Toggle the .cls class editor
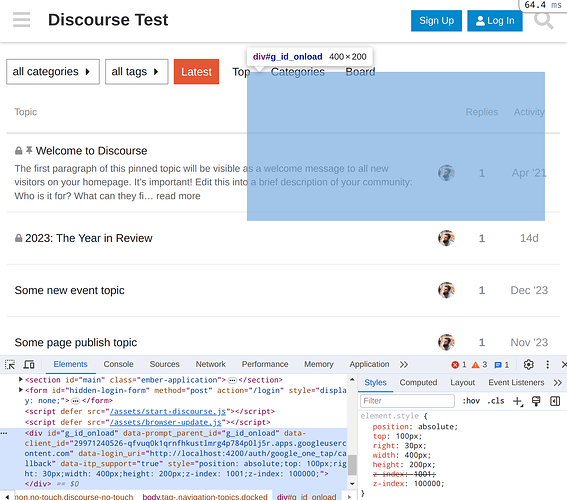The height and width of the screenshot is (500, 567). 495,401
